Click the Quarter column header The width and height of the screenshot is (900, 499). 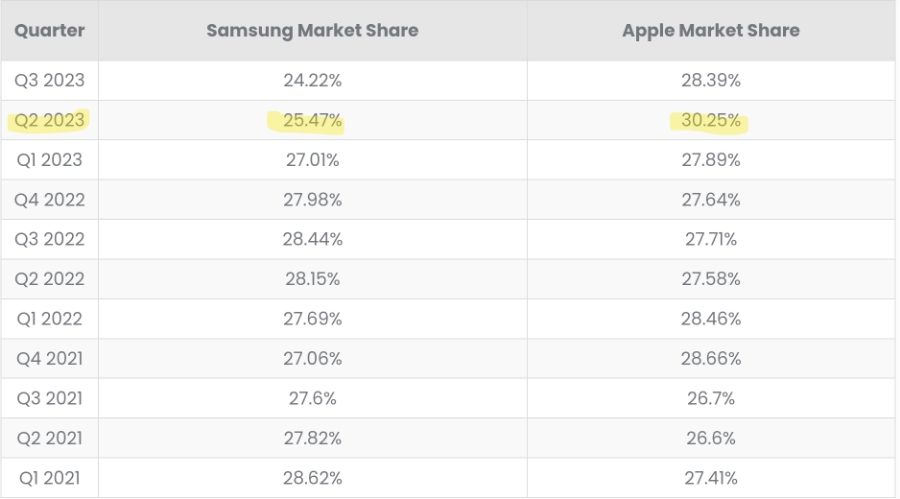49,31
